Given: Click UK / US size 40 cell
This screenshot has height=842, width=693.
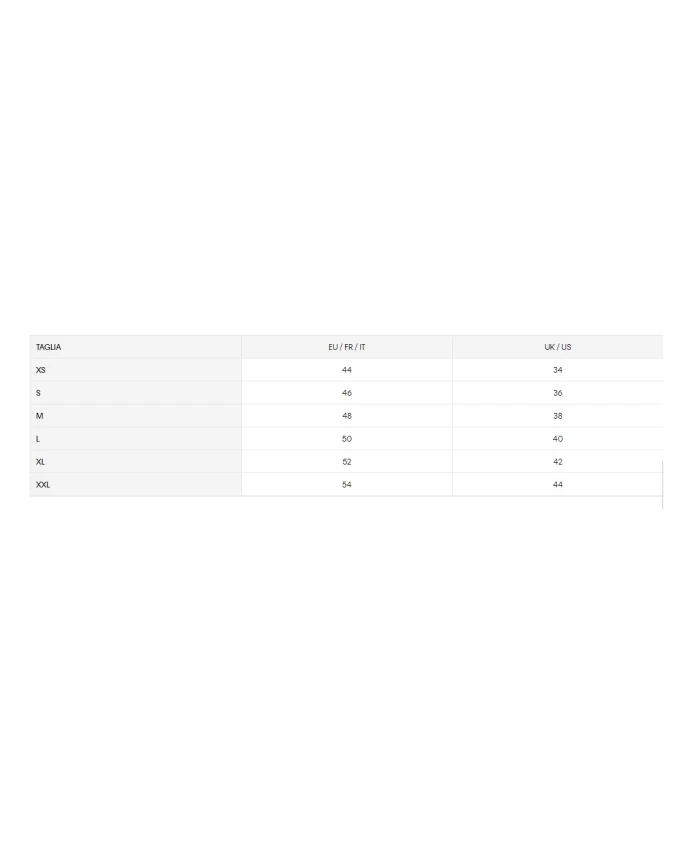Looking at the screenshot, I should pyautogui.click(x=558, y=439).
